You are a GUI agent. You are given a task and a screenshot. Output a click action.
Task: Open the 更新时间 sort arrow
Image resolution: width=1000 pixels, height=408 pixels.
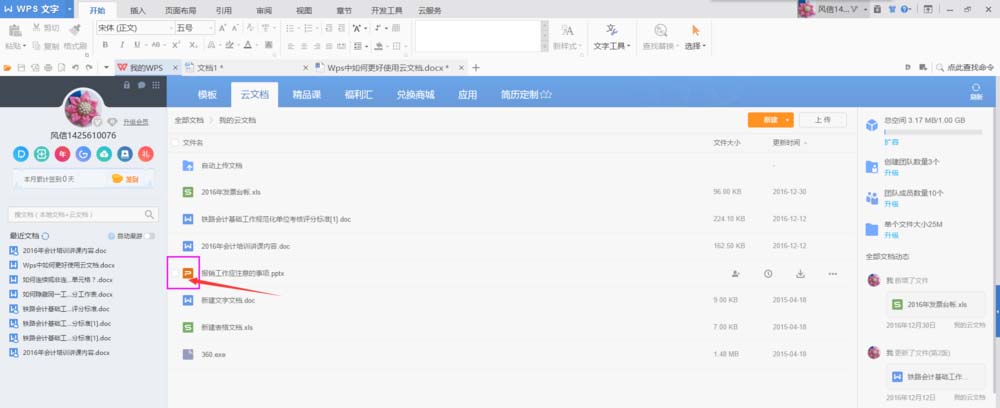pyautogui.click(x=805, y=143)
